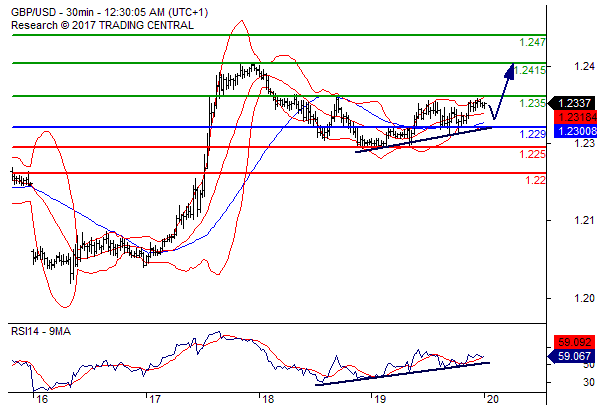Viewport: 597px width, 418px height.
Task: Click the GBP/USD 30min chart title
Action: click(x=110, y=12)
